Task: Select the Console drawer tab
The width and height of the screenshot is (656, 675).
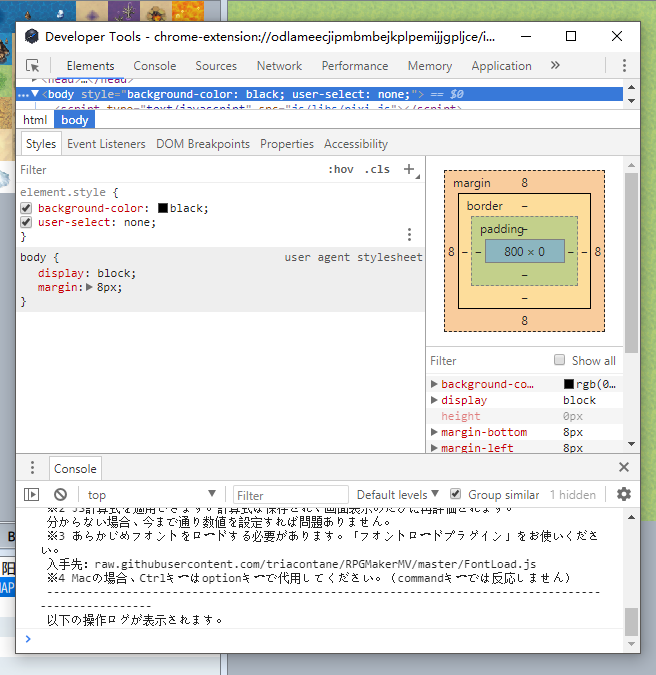Action: [75, 468]
